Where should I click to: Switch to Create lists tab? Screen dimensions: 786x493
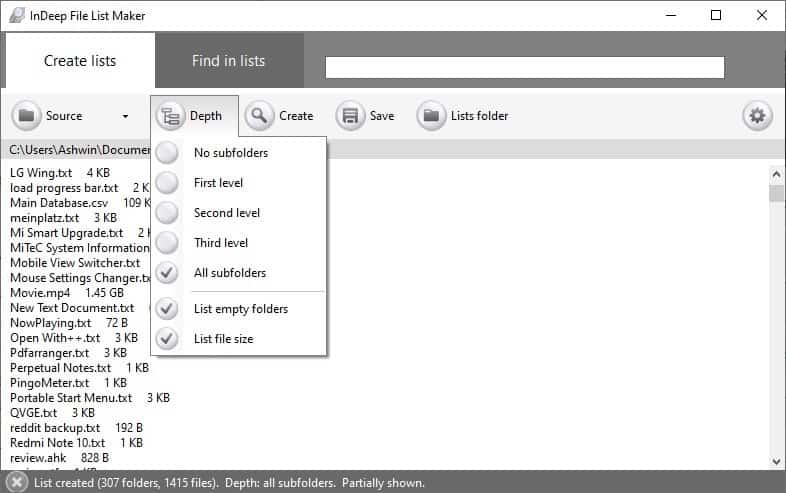(x=80, y=61)
